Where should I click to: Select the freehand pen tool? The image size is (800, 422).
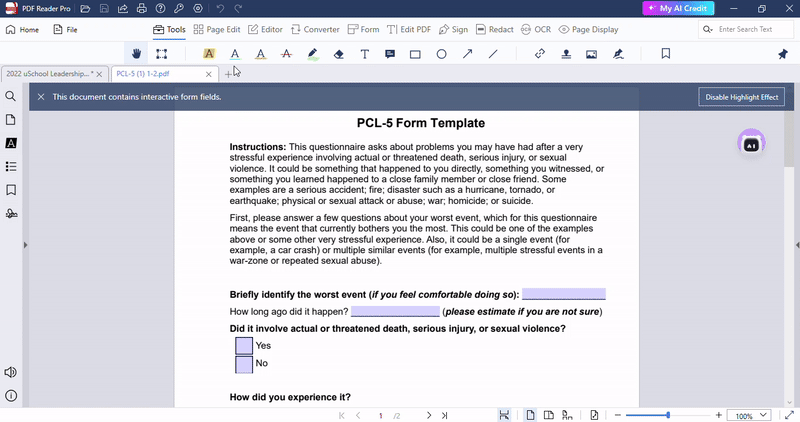[x=313, y=54]
